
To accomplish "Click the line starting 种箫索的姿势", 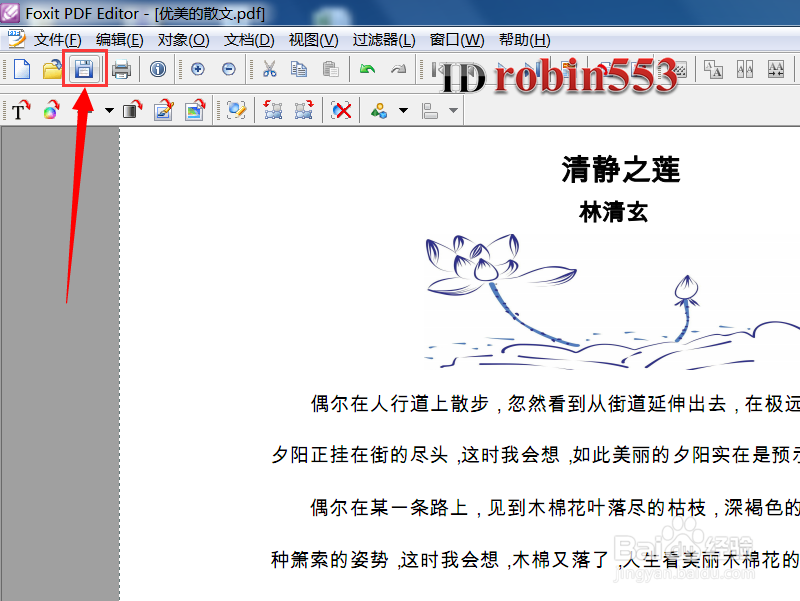I will [x=535, y=560].
